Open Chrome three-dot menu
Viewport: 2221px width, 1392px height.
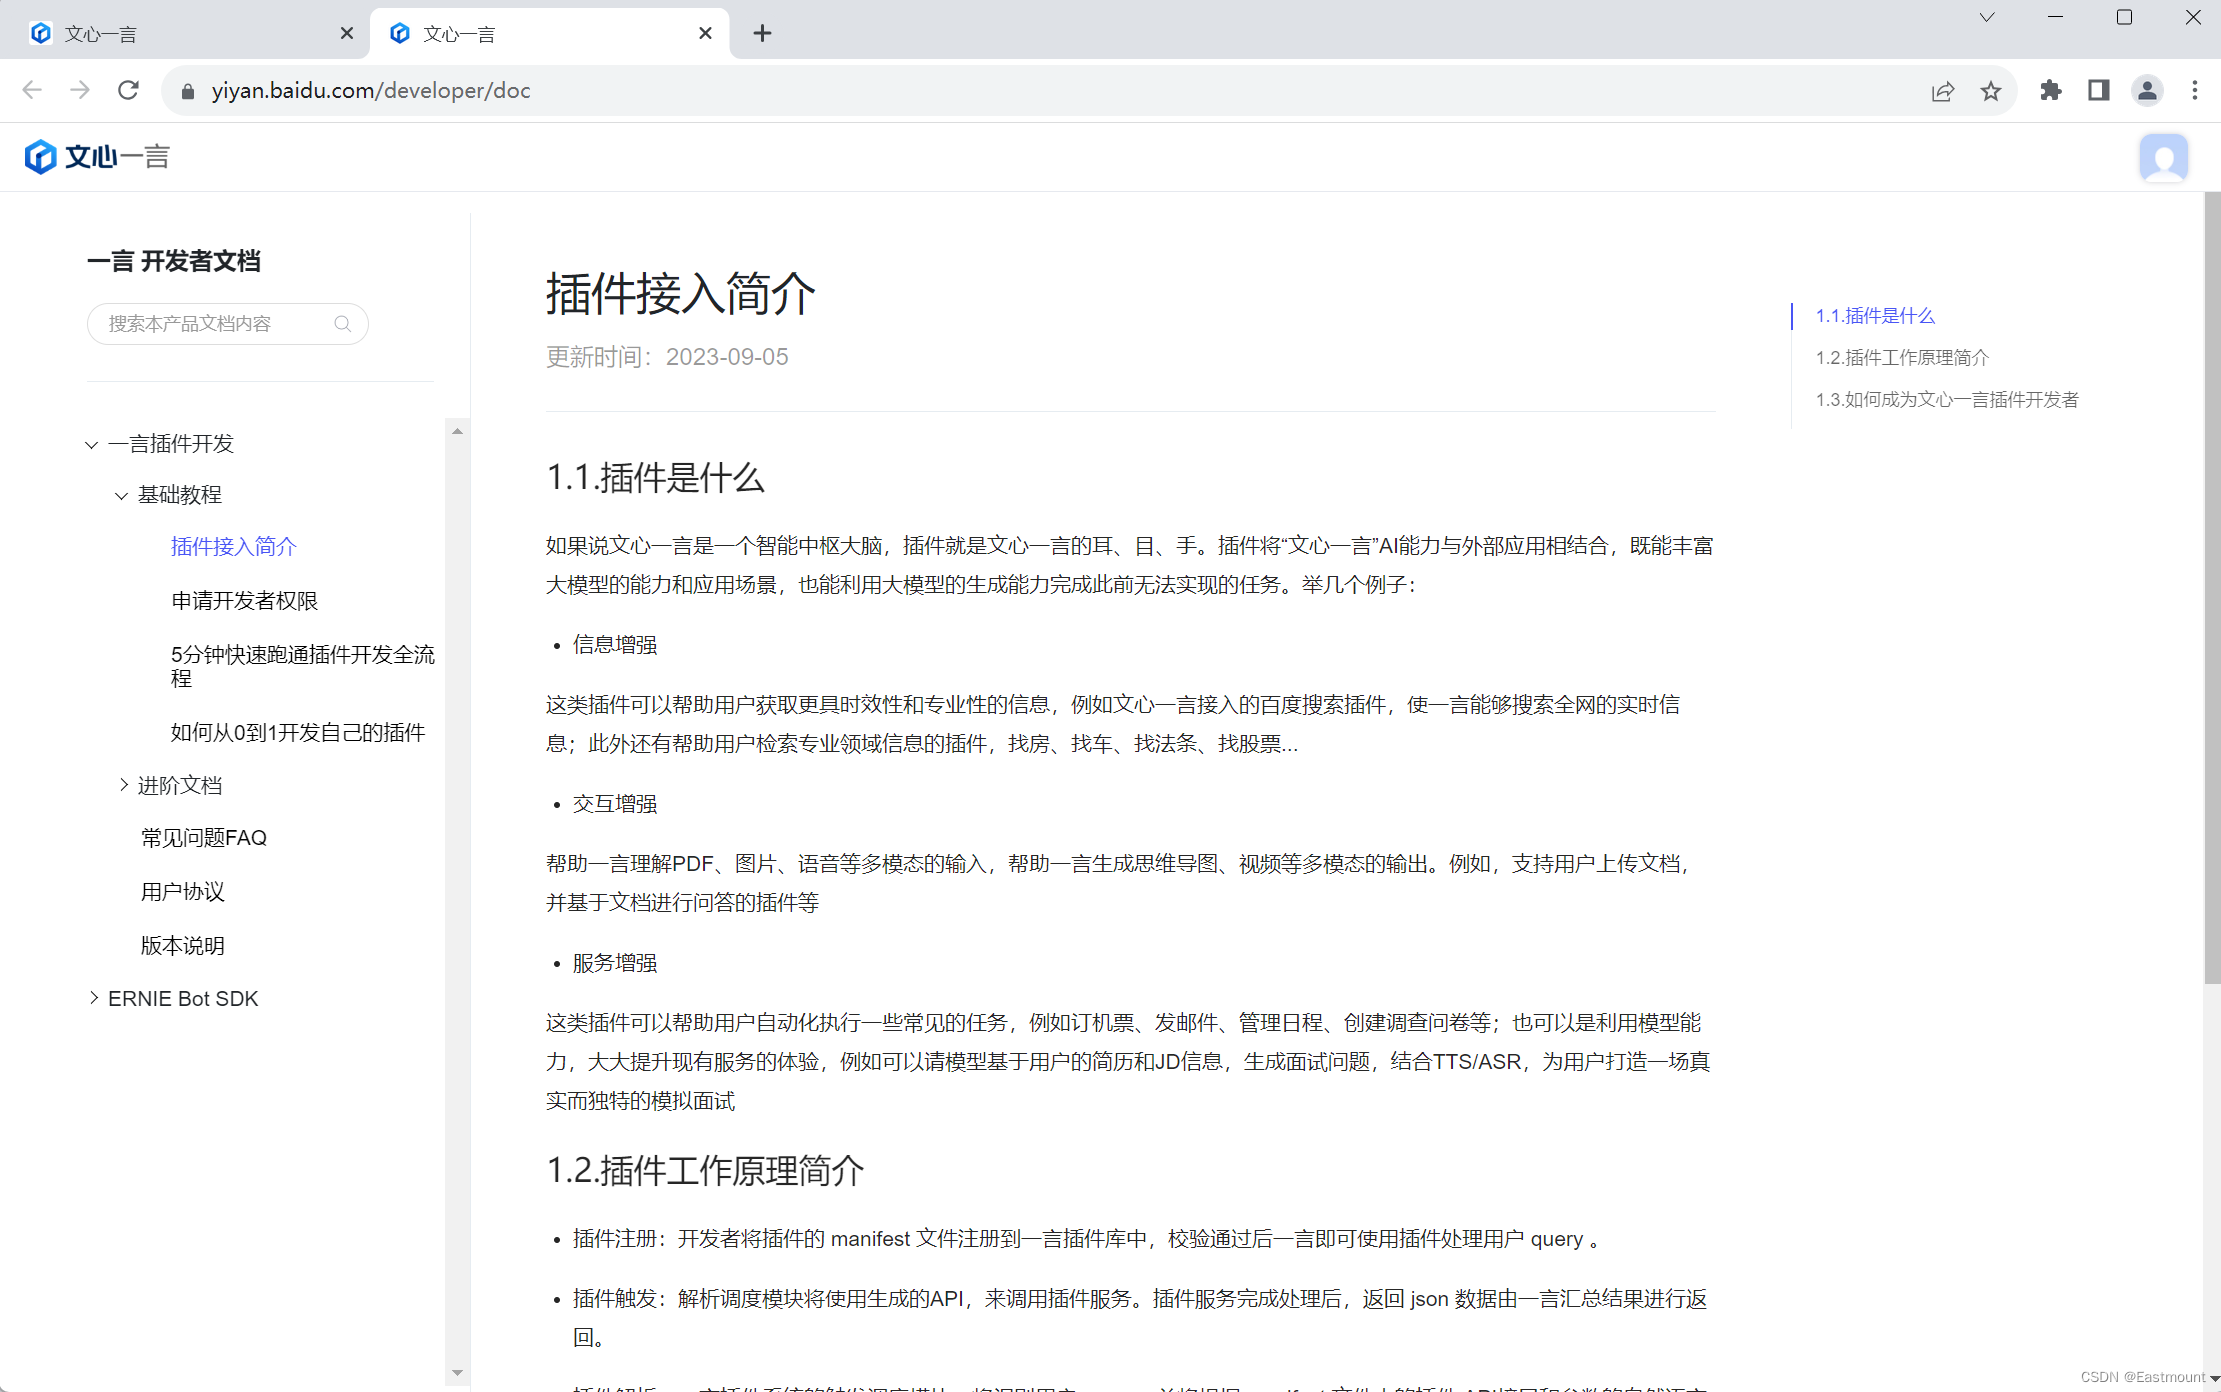click(2195, 91)
